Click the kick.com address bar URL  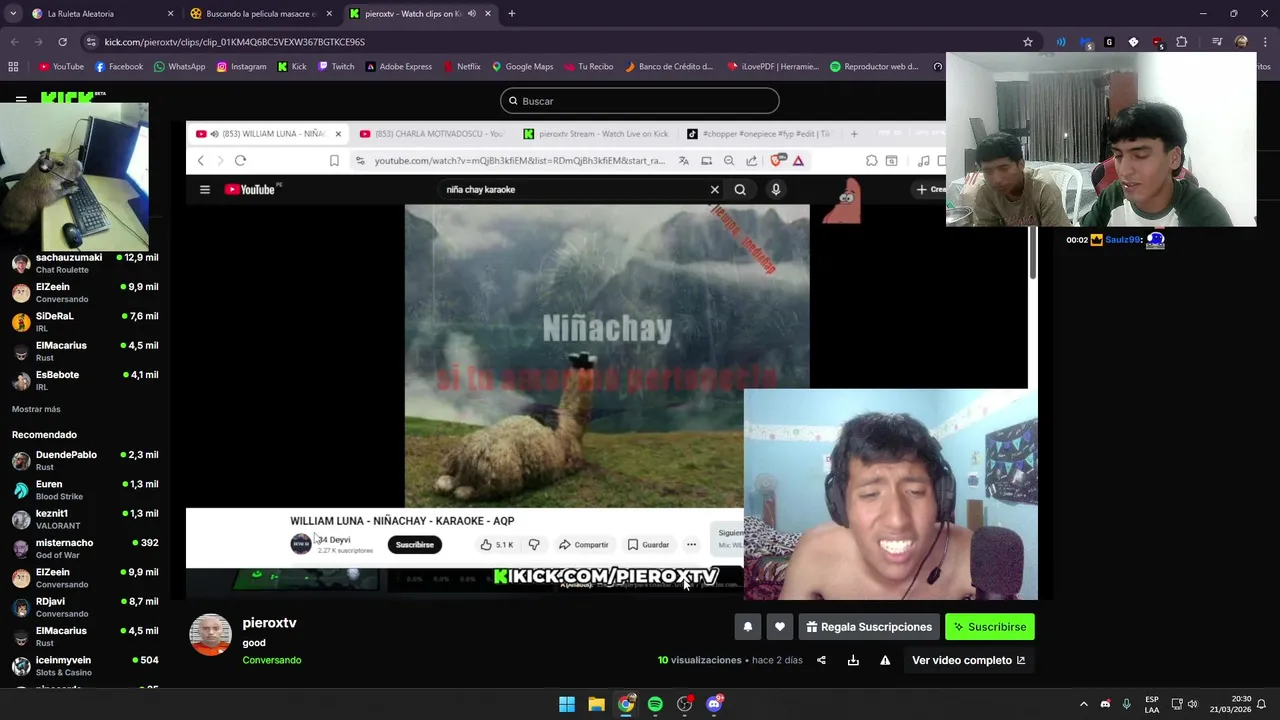[x=235, y=42]
